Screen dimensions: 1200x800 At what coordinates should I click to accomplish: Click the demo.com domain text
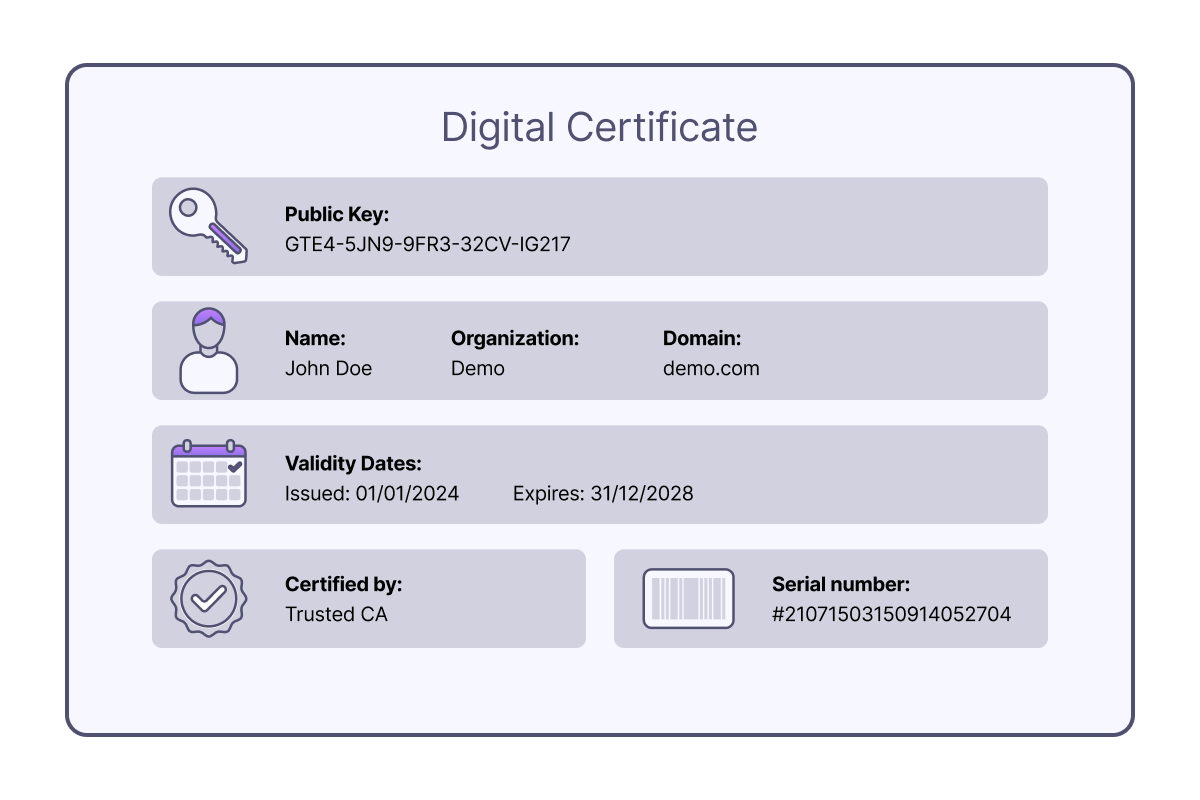[x=711, y=368]
